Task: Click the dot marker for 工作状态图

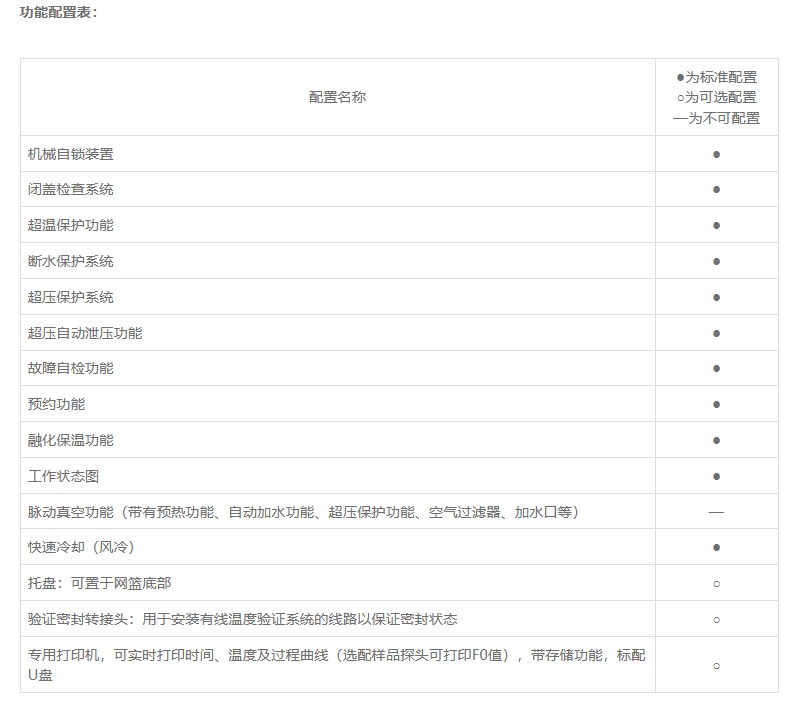Action: (x=716, y=476)
